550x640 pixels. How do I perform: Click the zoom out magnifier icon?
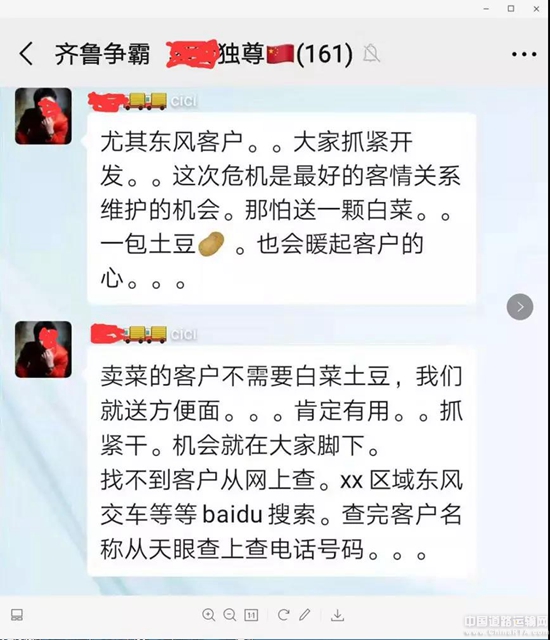[230, 615]
